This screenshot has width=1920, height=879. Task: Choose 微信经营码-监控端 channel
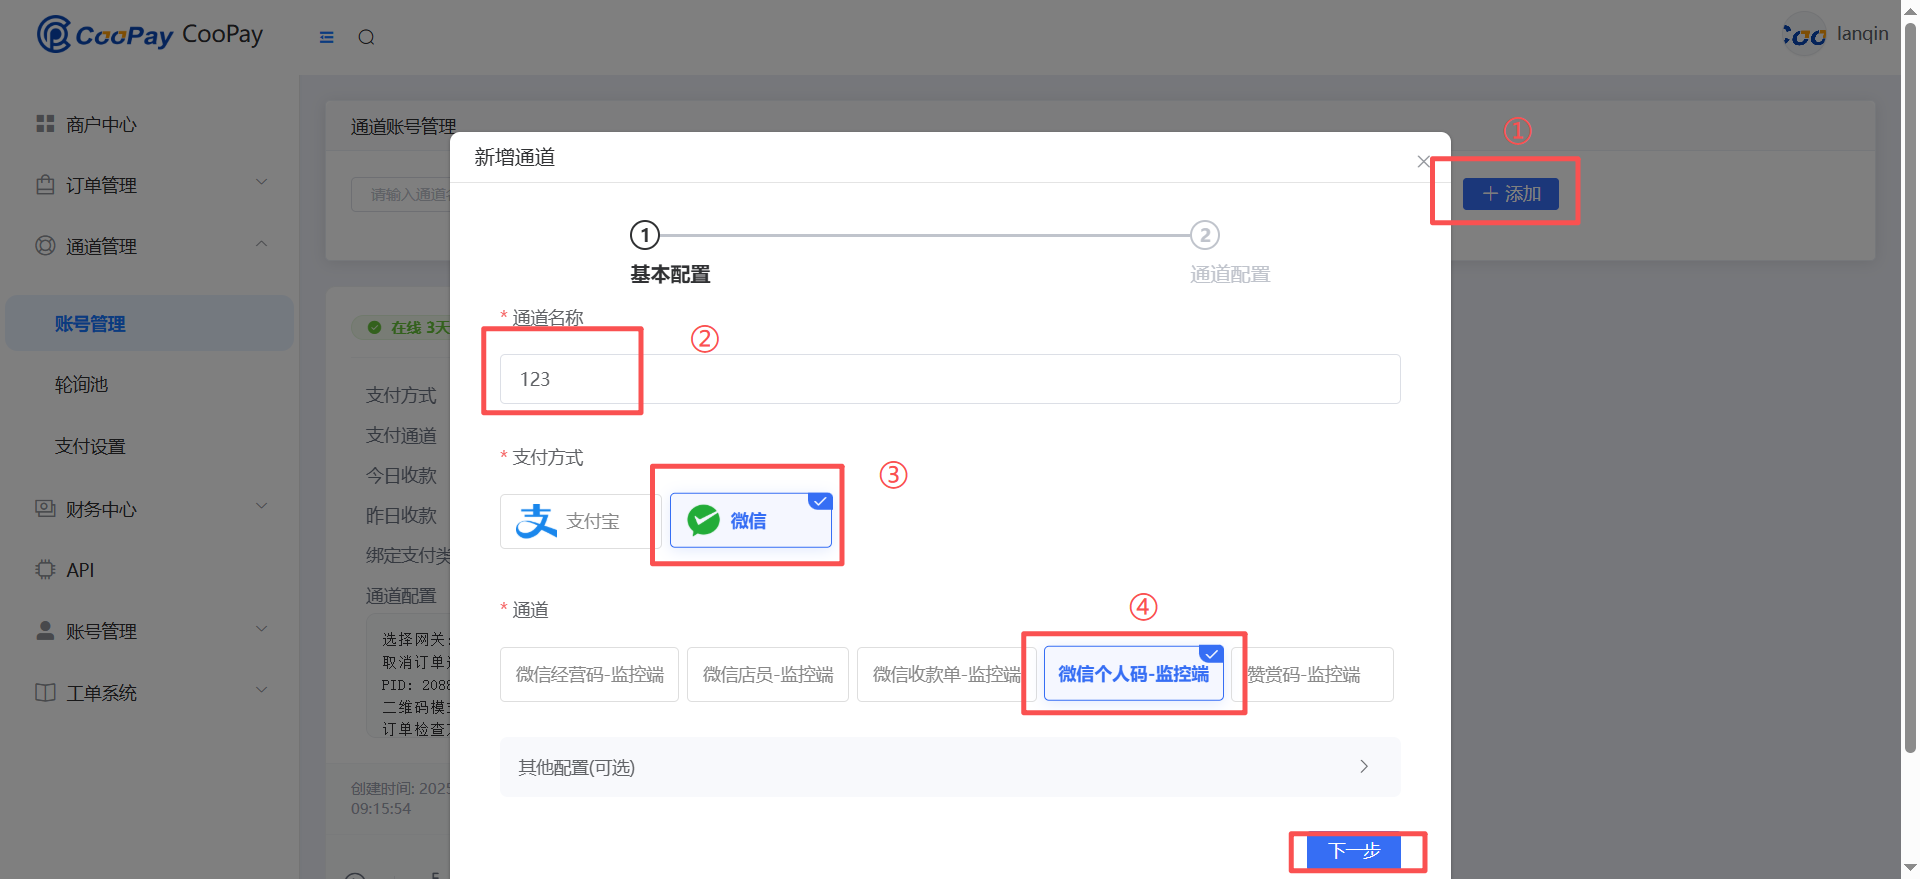(x=589, y=674)
